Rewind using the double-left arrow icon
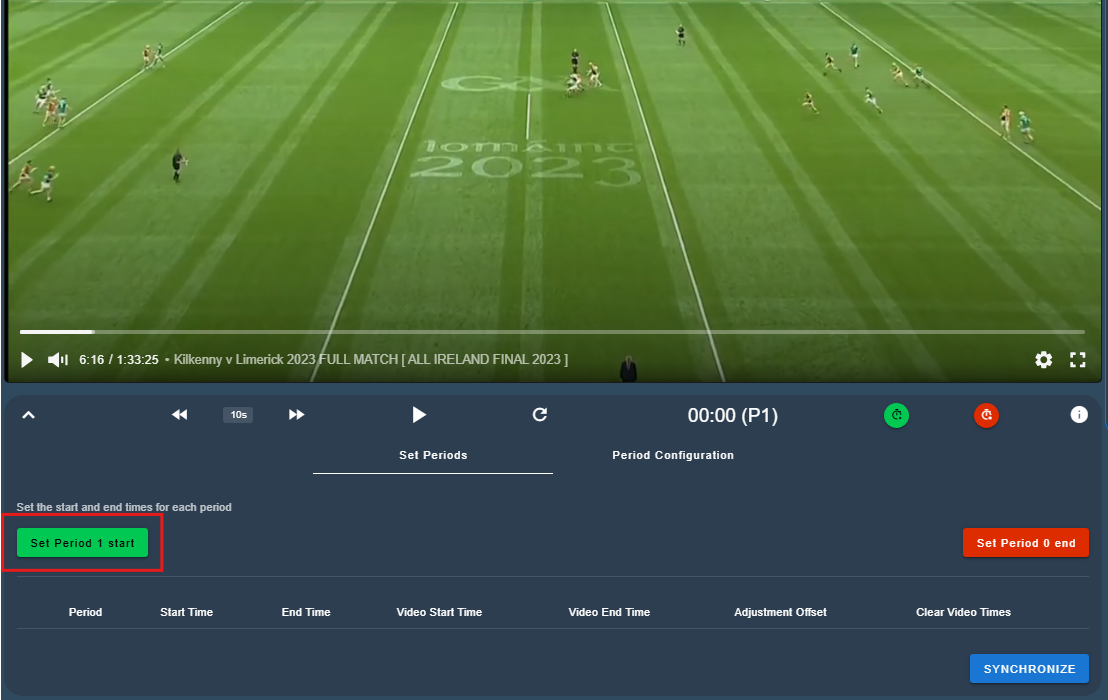Viewport: 1108px width, 700px height. click(180, 415)
